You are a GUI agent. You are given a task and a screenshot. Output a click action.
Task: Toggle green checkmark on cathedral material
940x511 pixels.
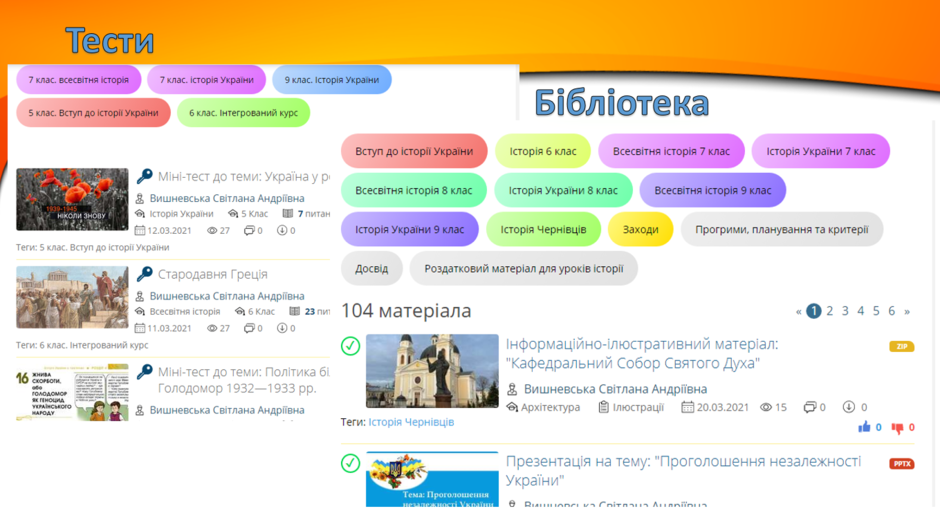[x=351, y=345]
